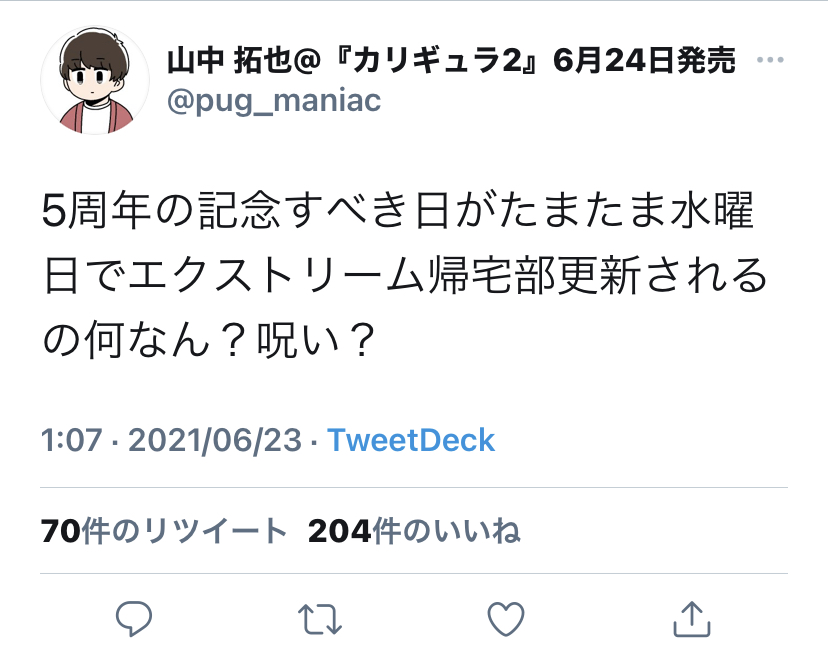Viewport: 828px width, 654px height.
Task: View the 70件のリツイート list
Action: (x=164, y=530)
